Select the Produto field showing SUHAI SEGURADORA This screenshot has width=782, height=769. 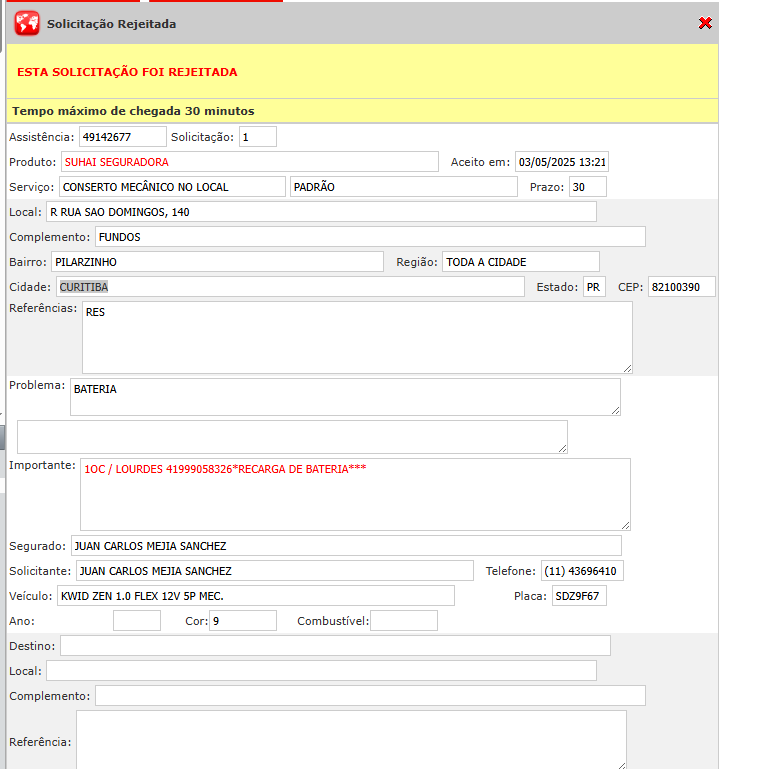(x=249, y=162)
